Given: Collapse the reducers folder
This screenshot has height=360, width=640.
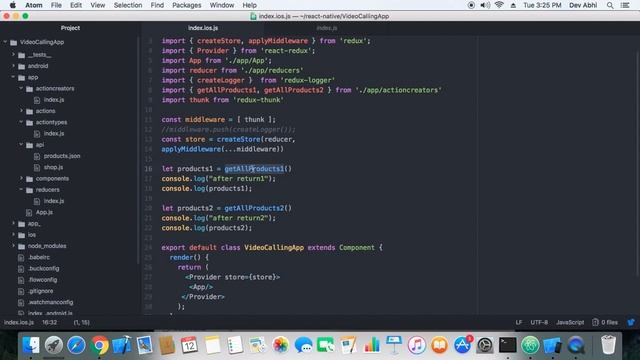Looking at the screenshot, I should click(x=21, y=190).
